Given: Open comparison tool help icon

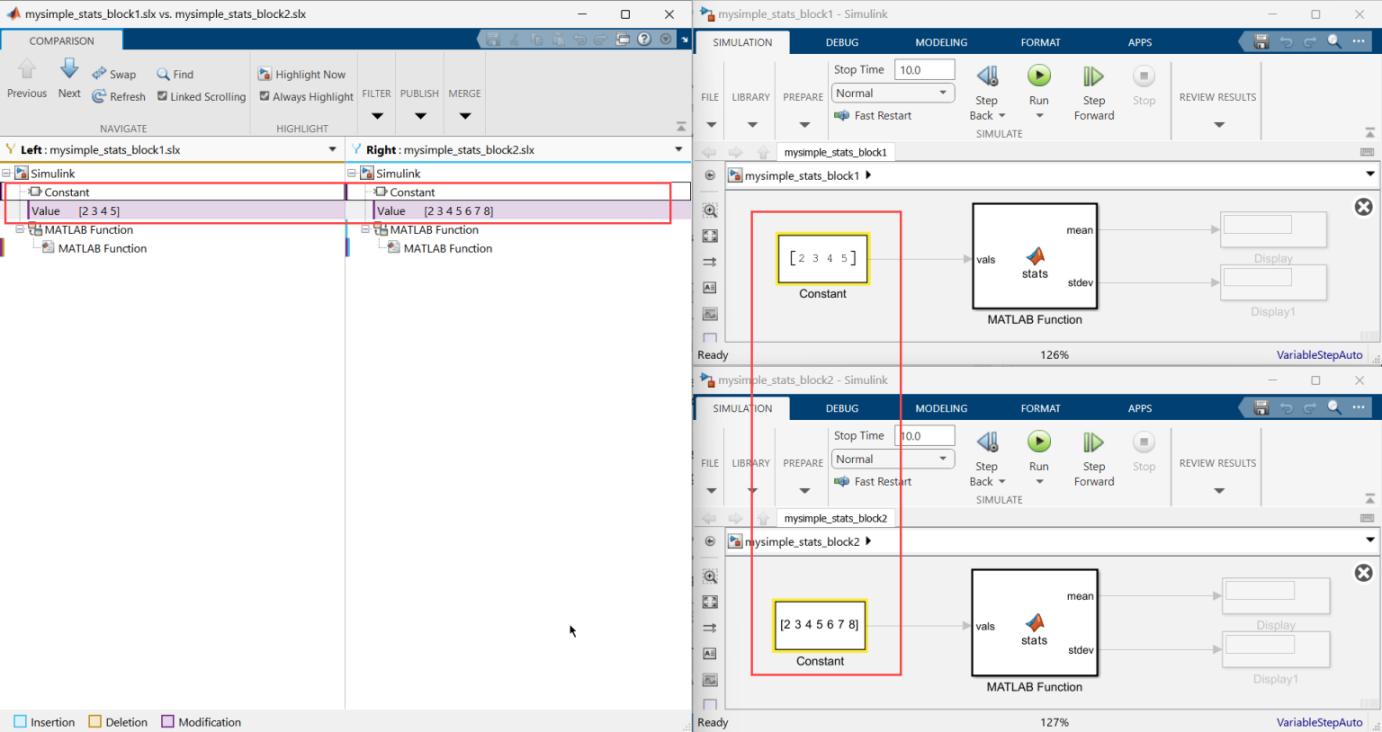Looking at the screenshot, I should pyautogui.click(x=645, y=40).
